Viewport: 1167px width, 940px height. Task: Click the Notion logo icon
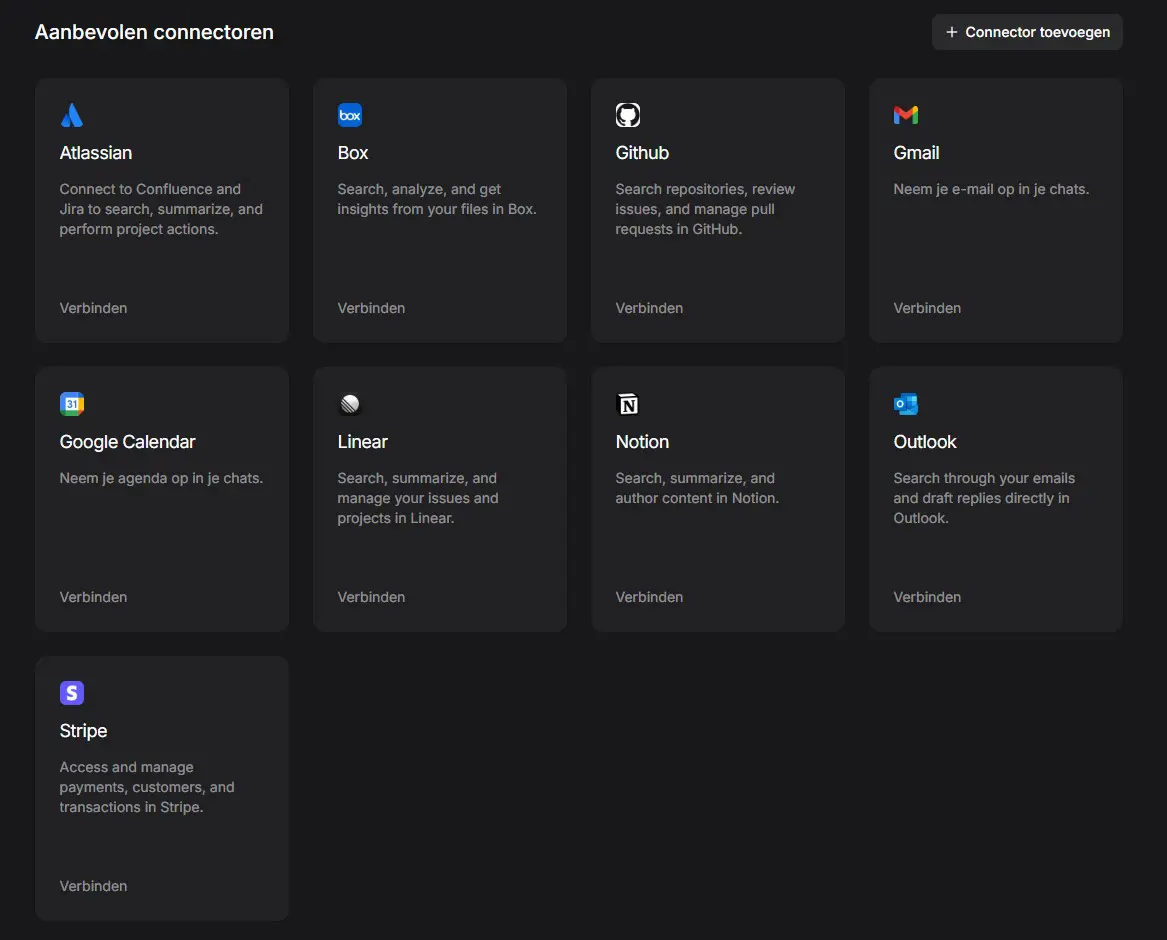627,404
